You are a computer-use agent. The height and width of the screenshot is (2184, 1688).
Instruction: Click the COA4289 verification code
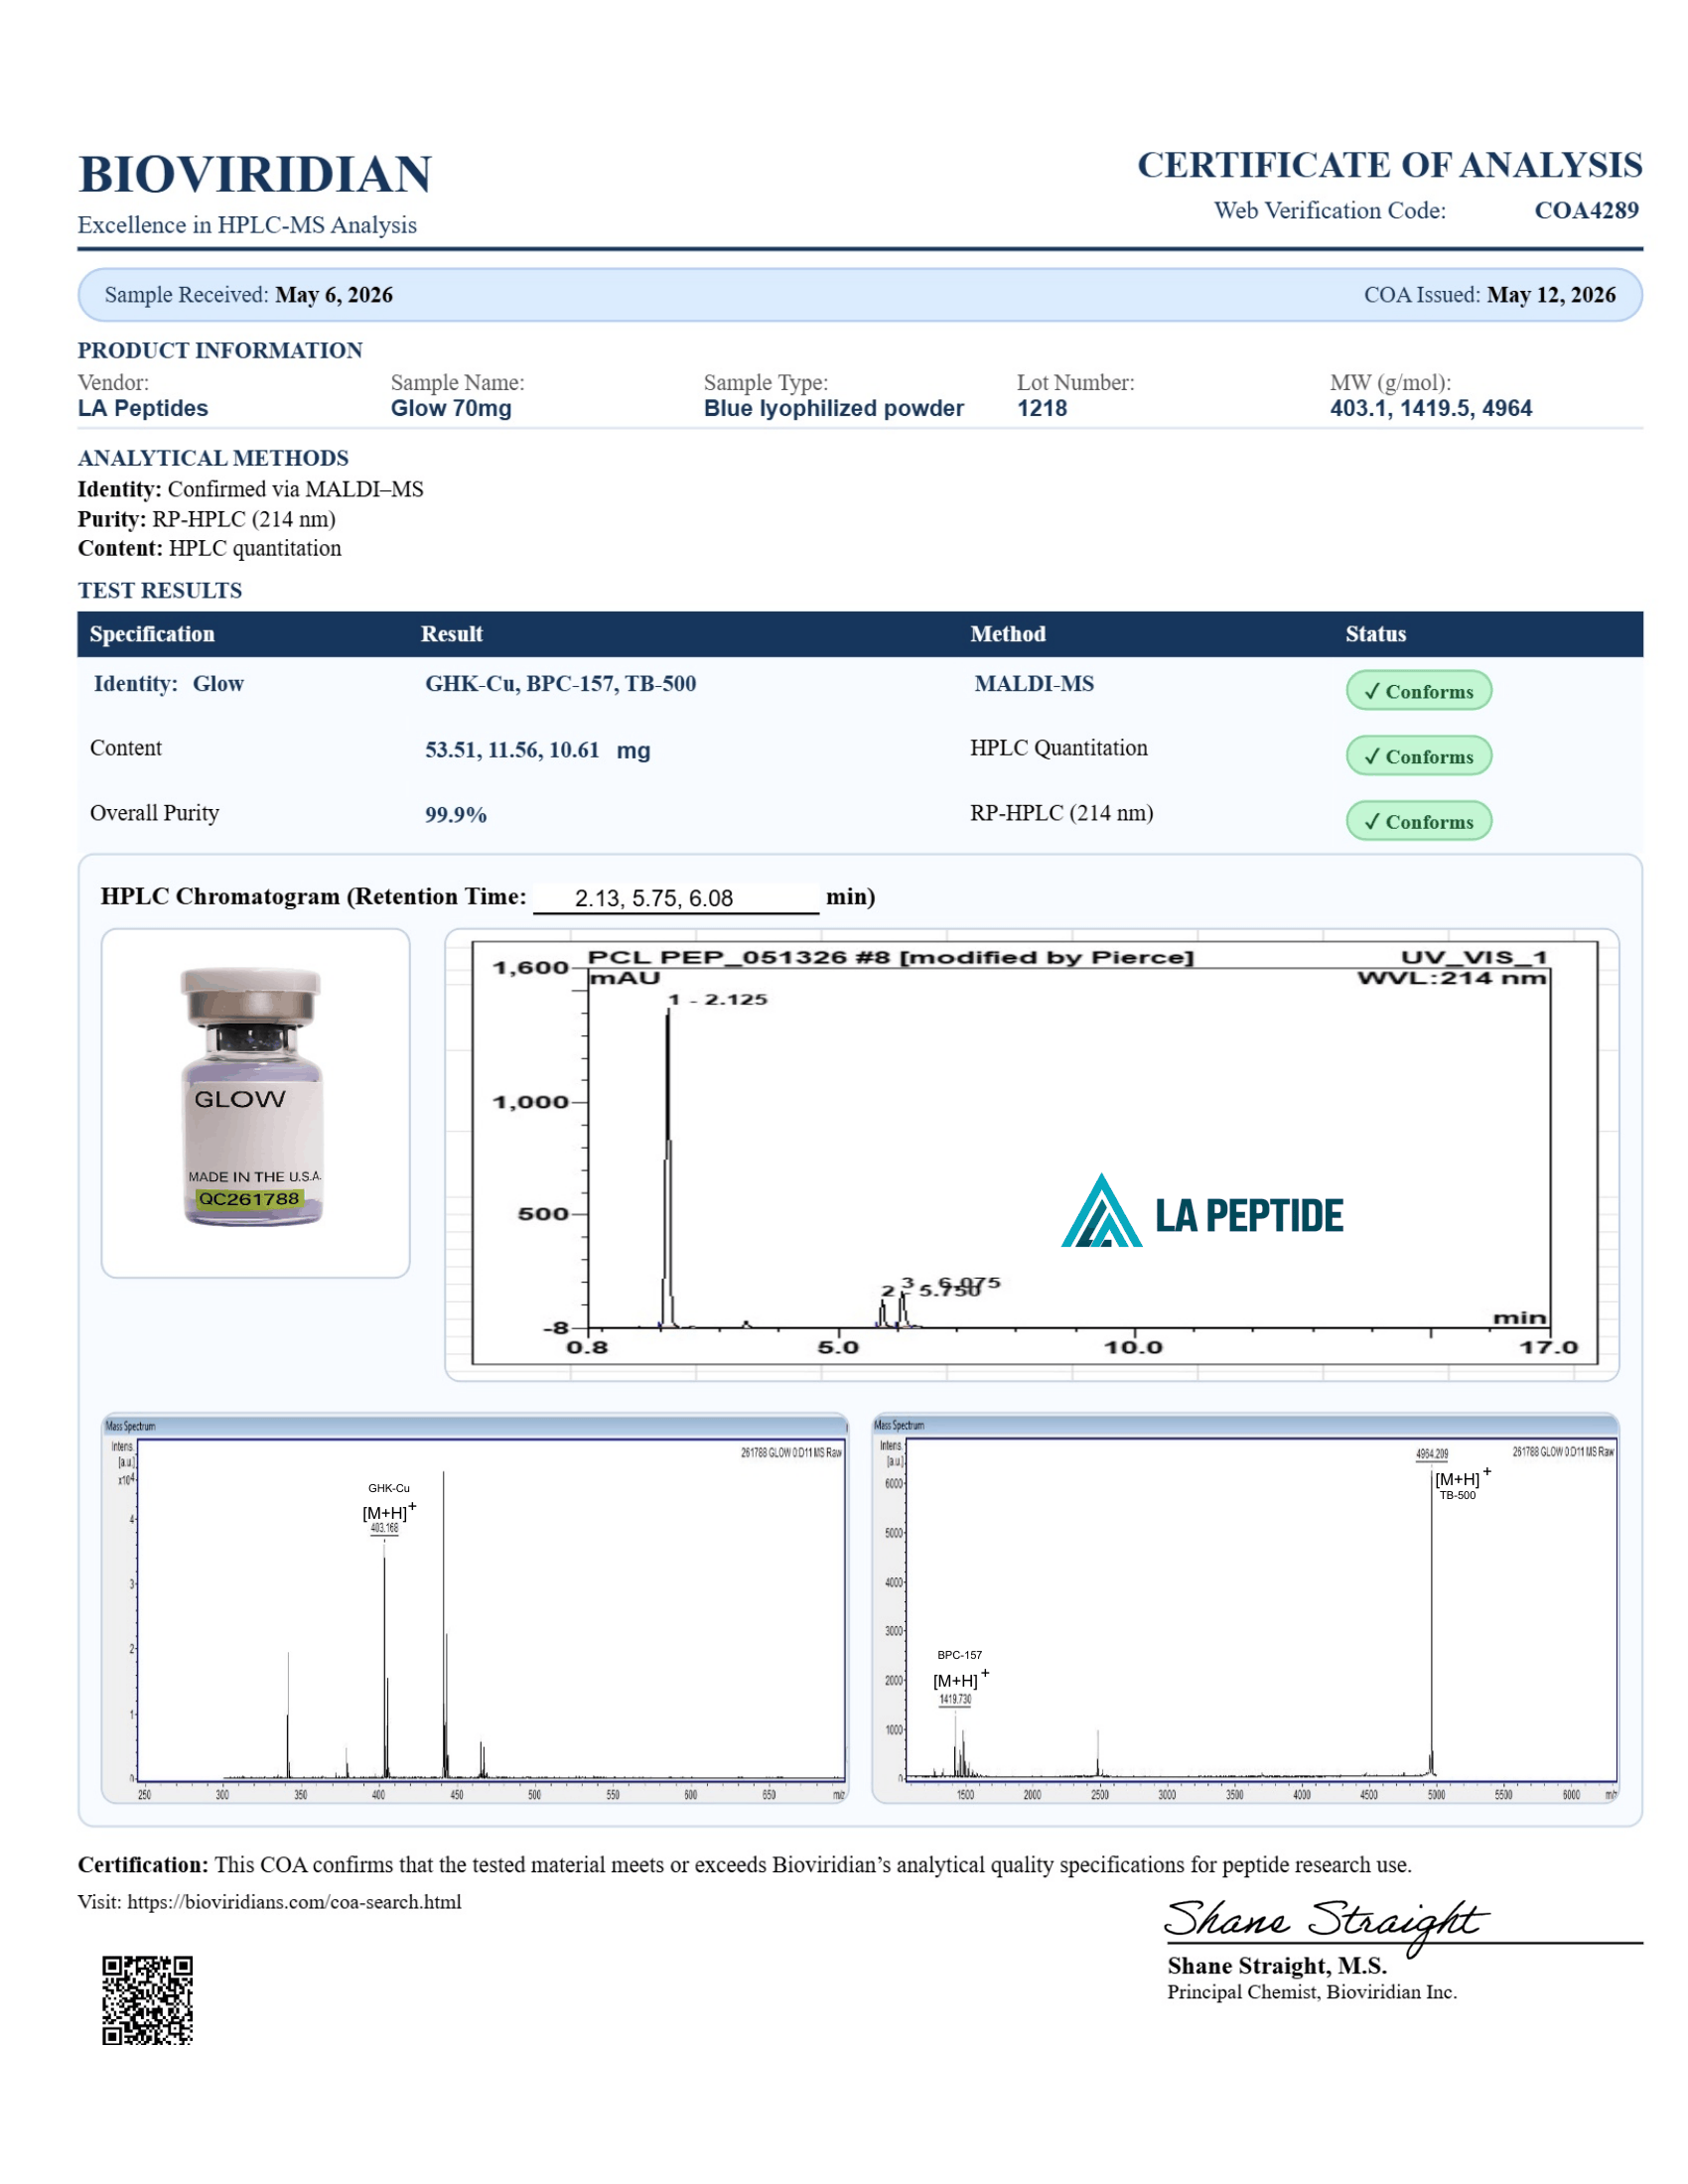pos(1586,210)
